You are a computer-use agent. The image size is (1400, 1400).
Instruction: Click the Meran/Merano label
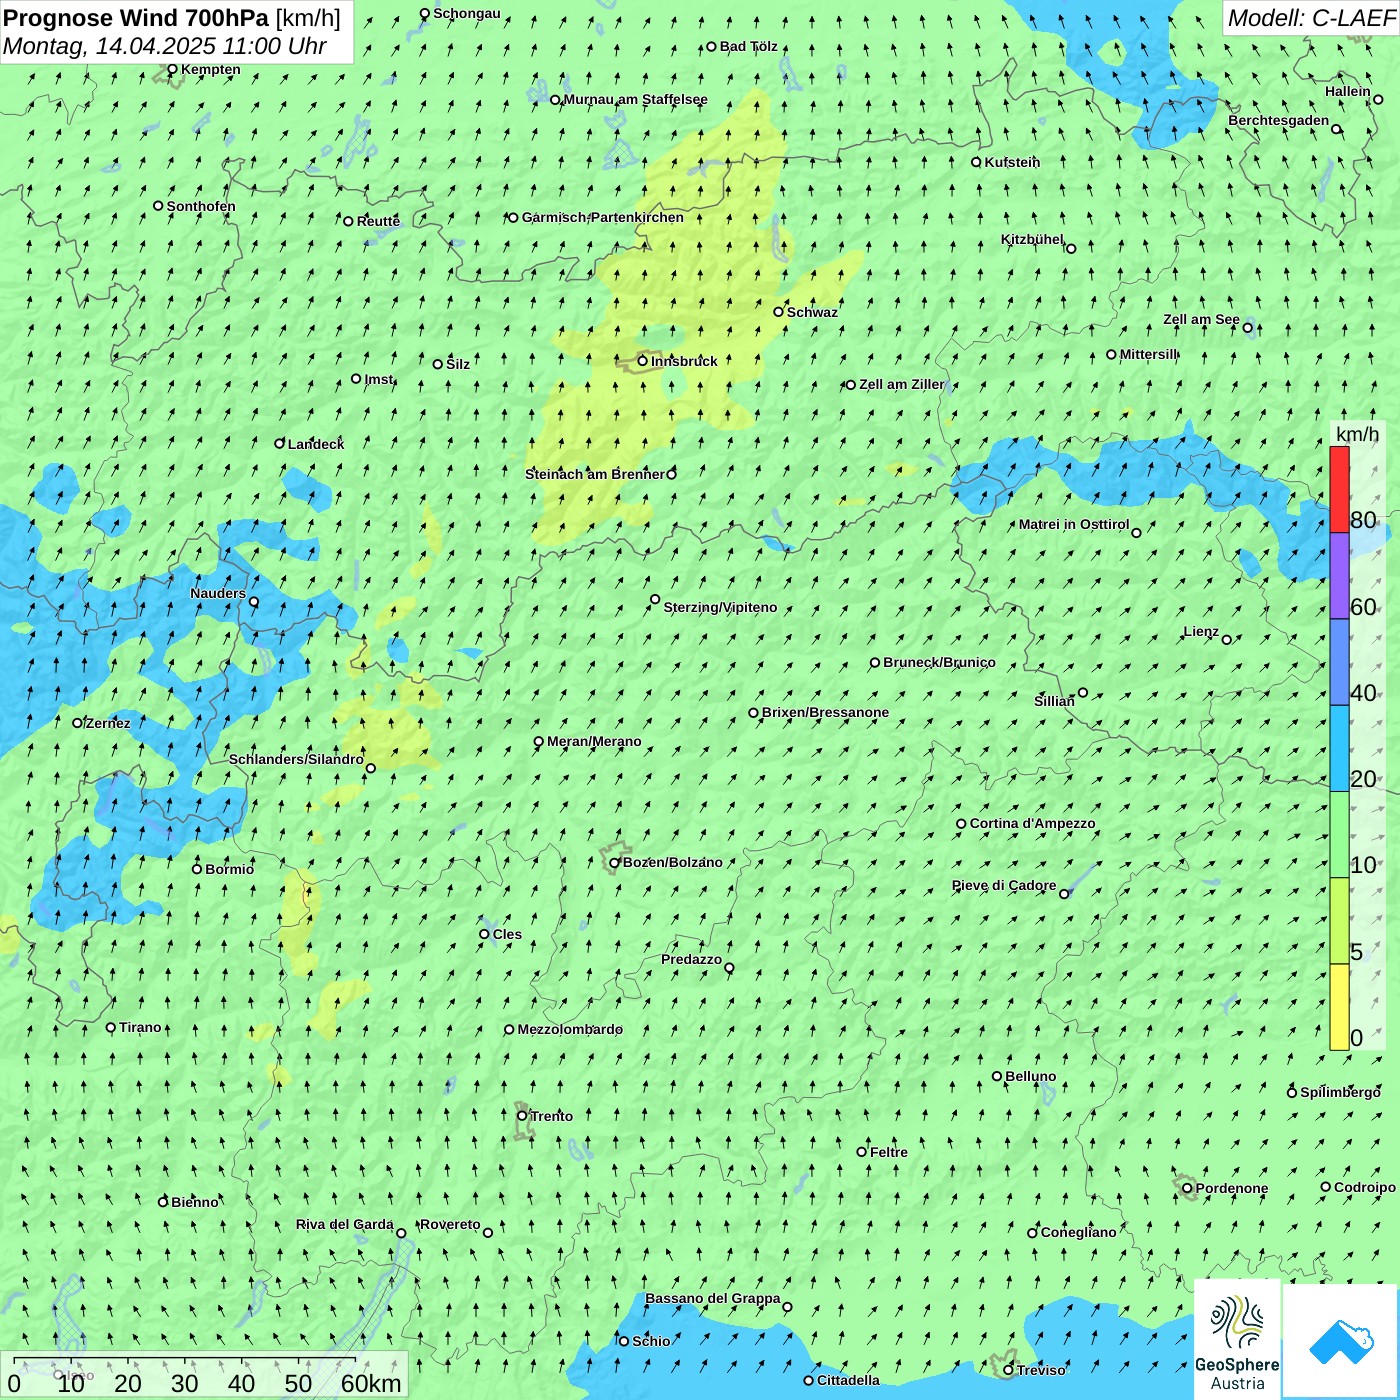594,741
